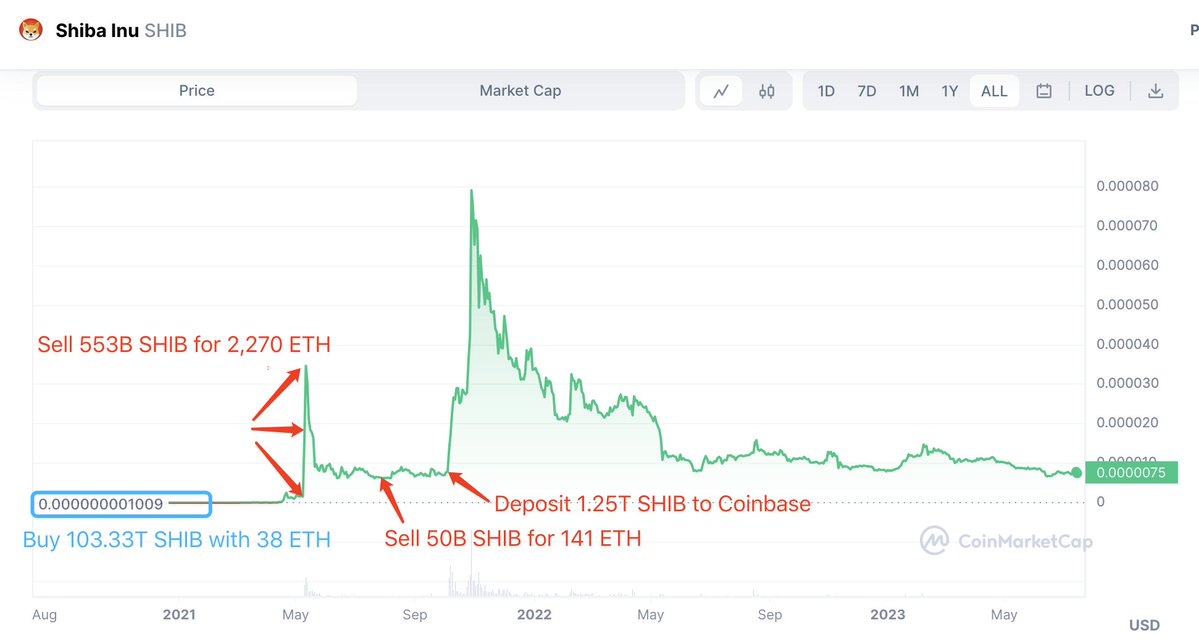
Task: Open the calendar date range picker
Action: (x=1044, y=91)
